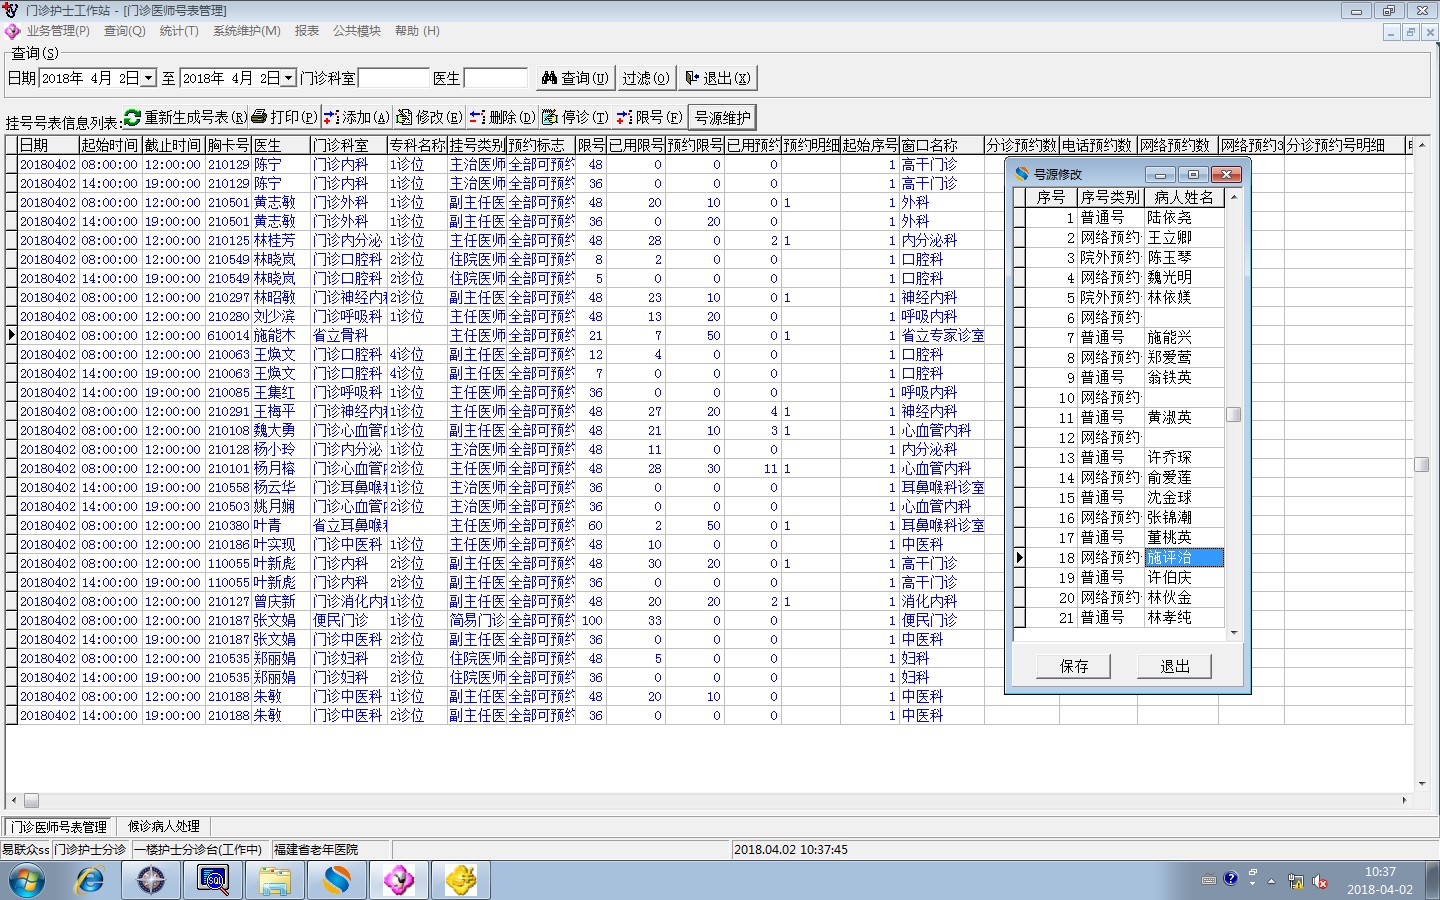Click the 号源修改 list scroll-down arrow
This screenshot has width=1440, height=900.
1234,633
